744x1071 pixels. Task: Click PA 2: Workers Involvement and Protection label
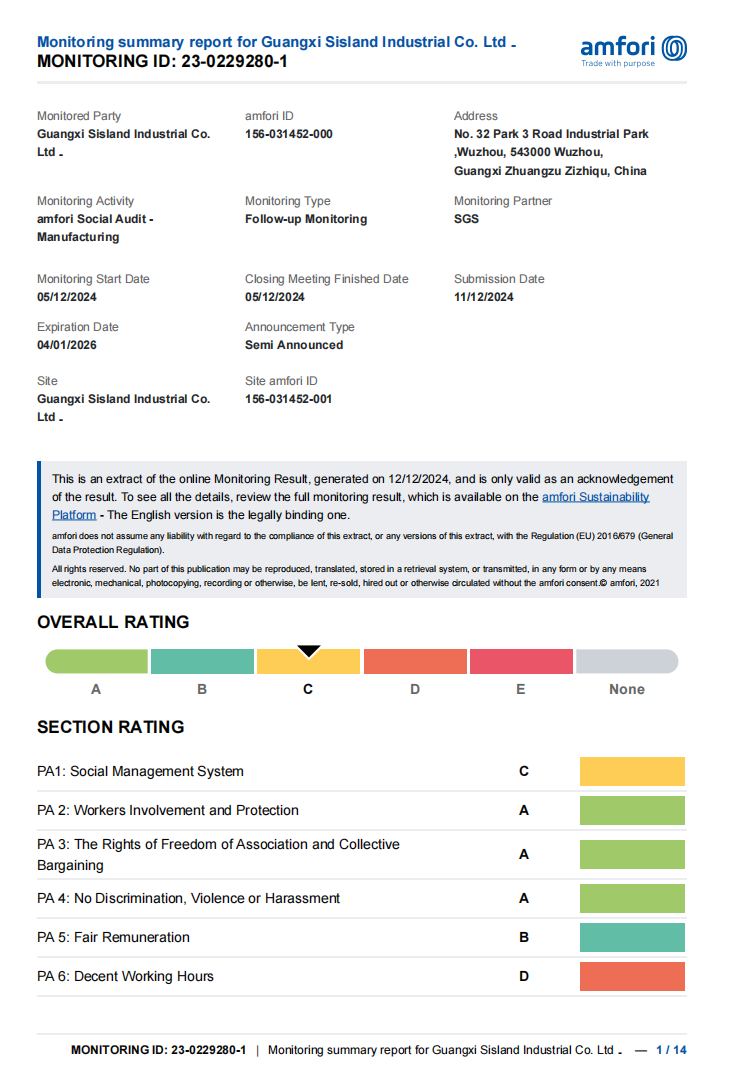coord(168,810)
